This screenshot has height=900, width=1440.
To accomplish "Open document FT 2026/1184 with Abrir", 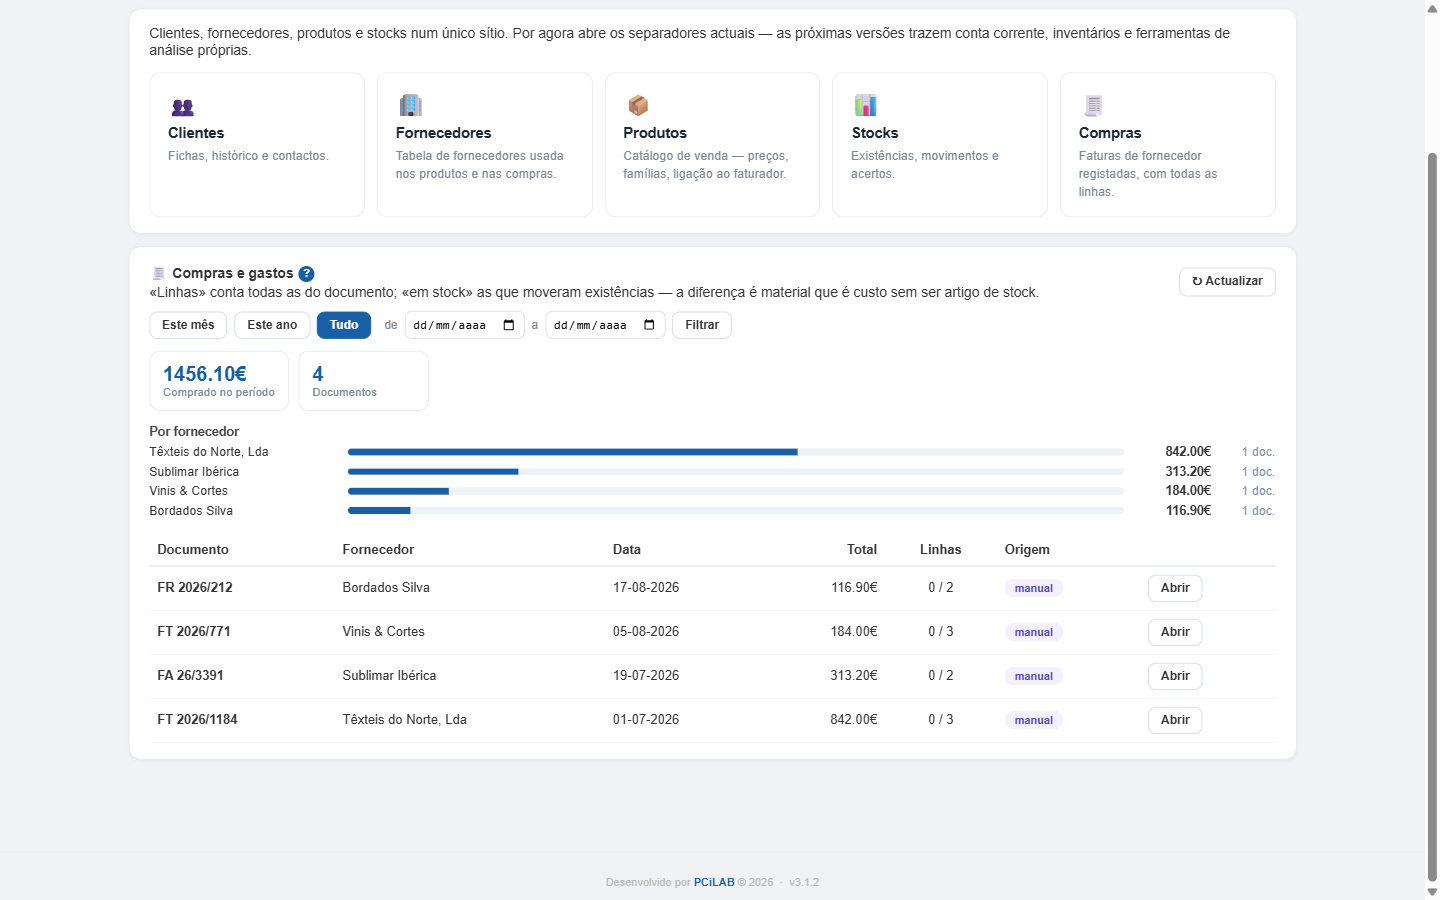I will [x=1175, y=720].
